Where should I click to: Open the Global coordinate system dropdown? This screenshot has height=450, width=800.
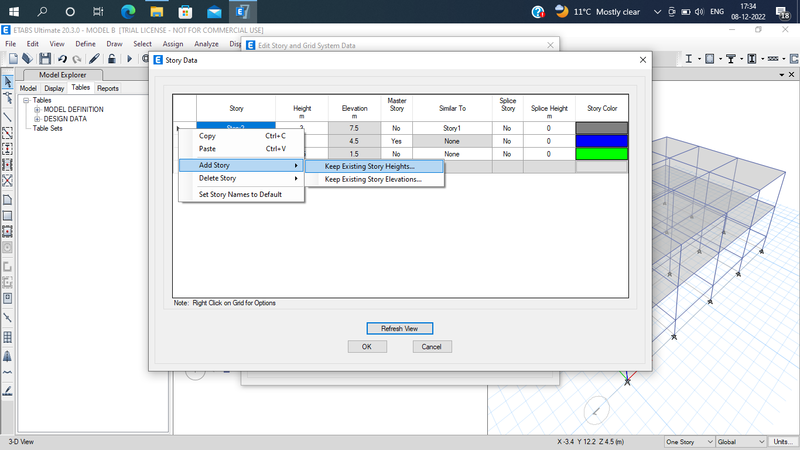point(741,442)
